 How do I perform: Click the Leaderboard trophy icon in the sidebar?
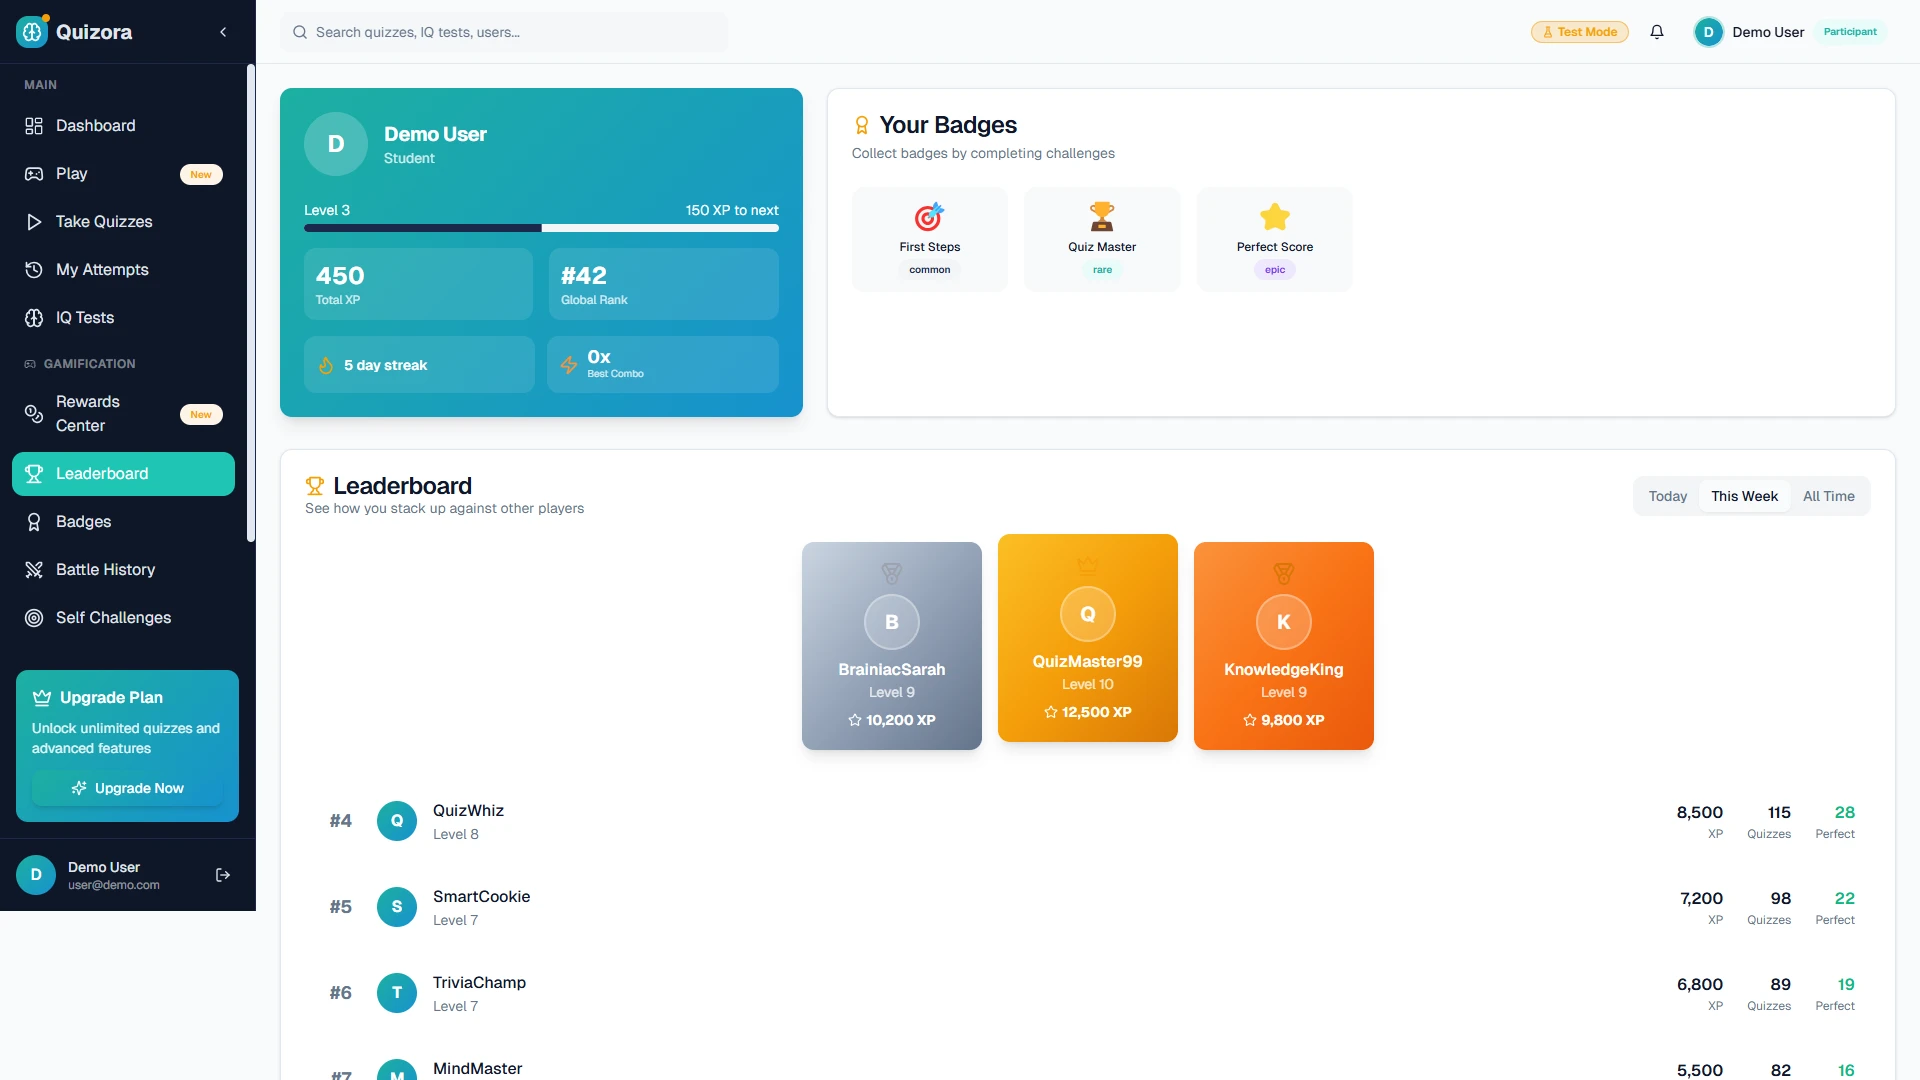point(34,474)
